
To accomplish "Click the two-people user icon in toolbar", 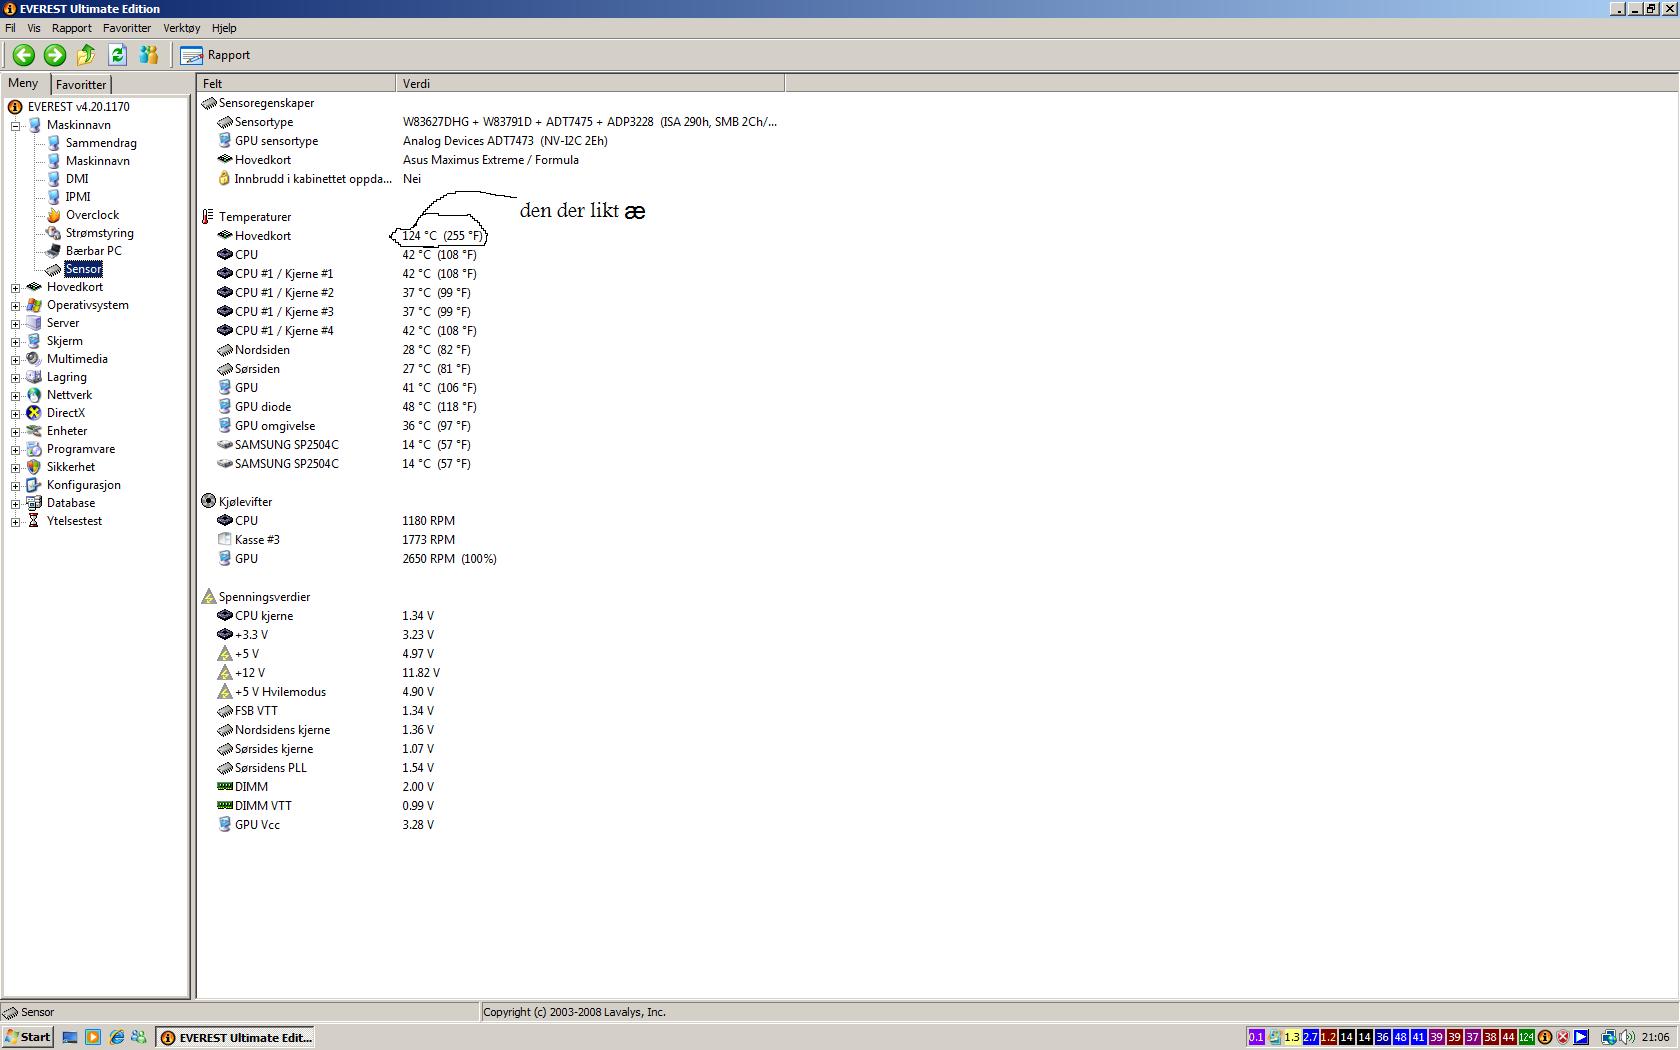I will click(x=149, y=55).
